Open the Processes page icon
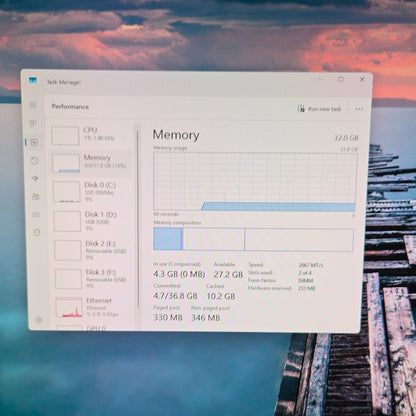This screenshot has width=416, height=416. tap(33, 124)
